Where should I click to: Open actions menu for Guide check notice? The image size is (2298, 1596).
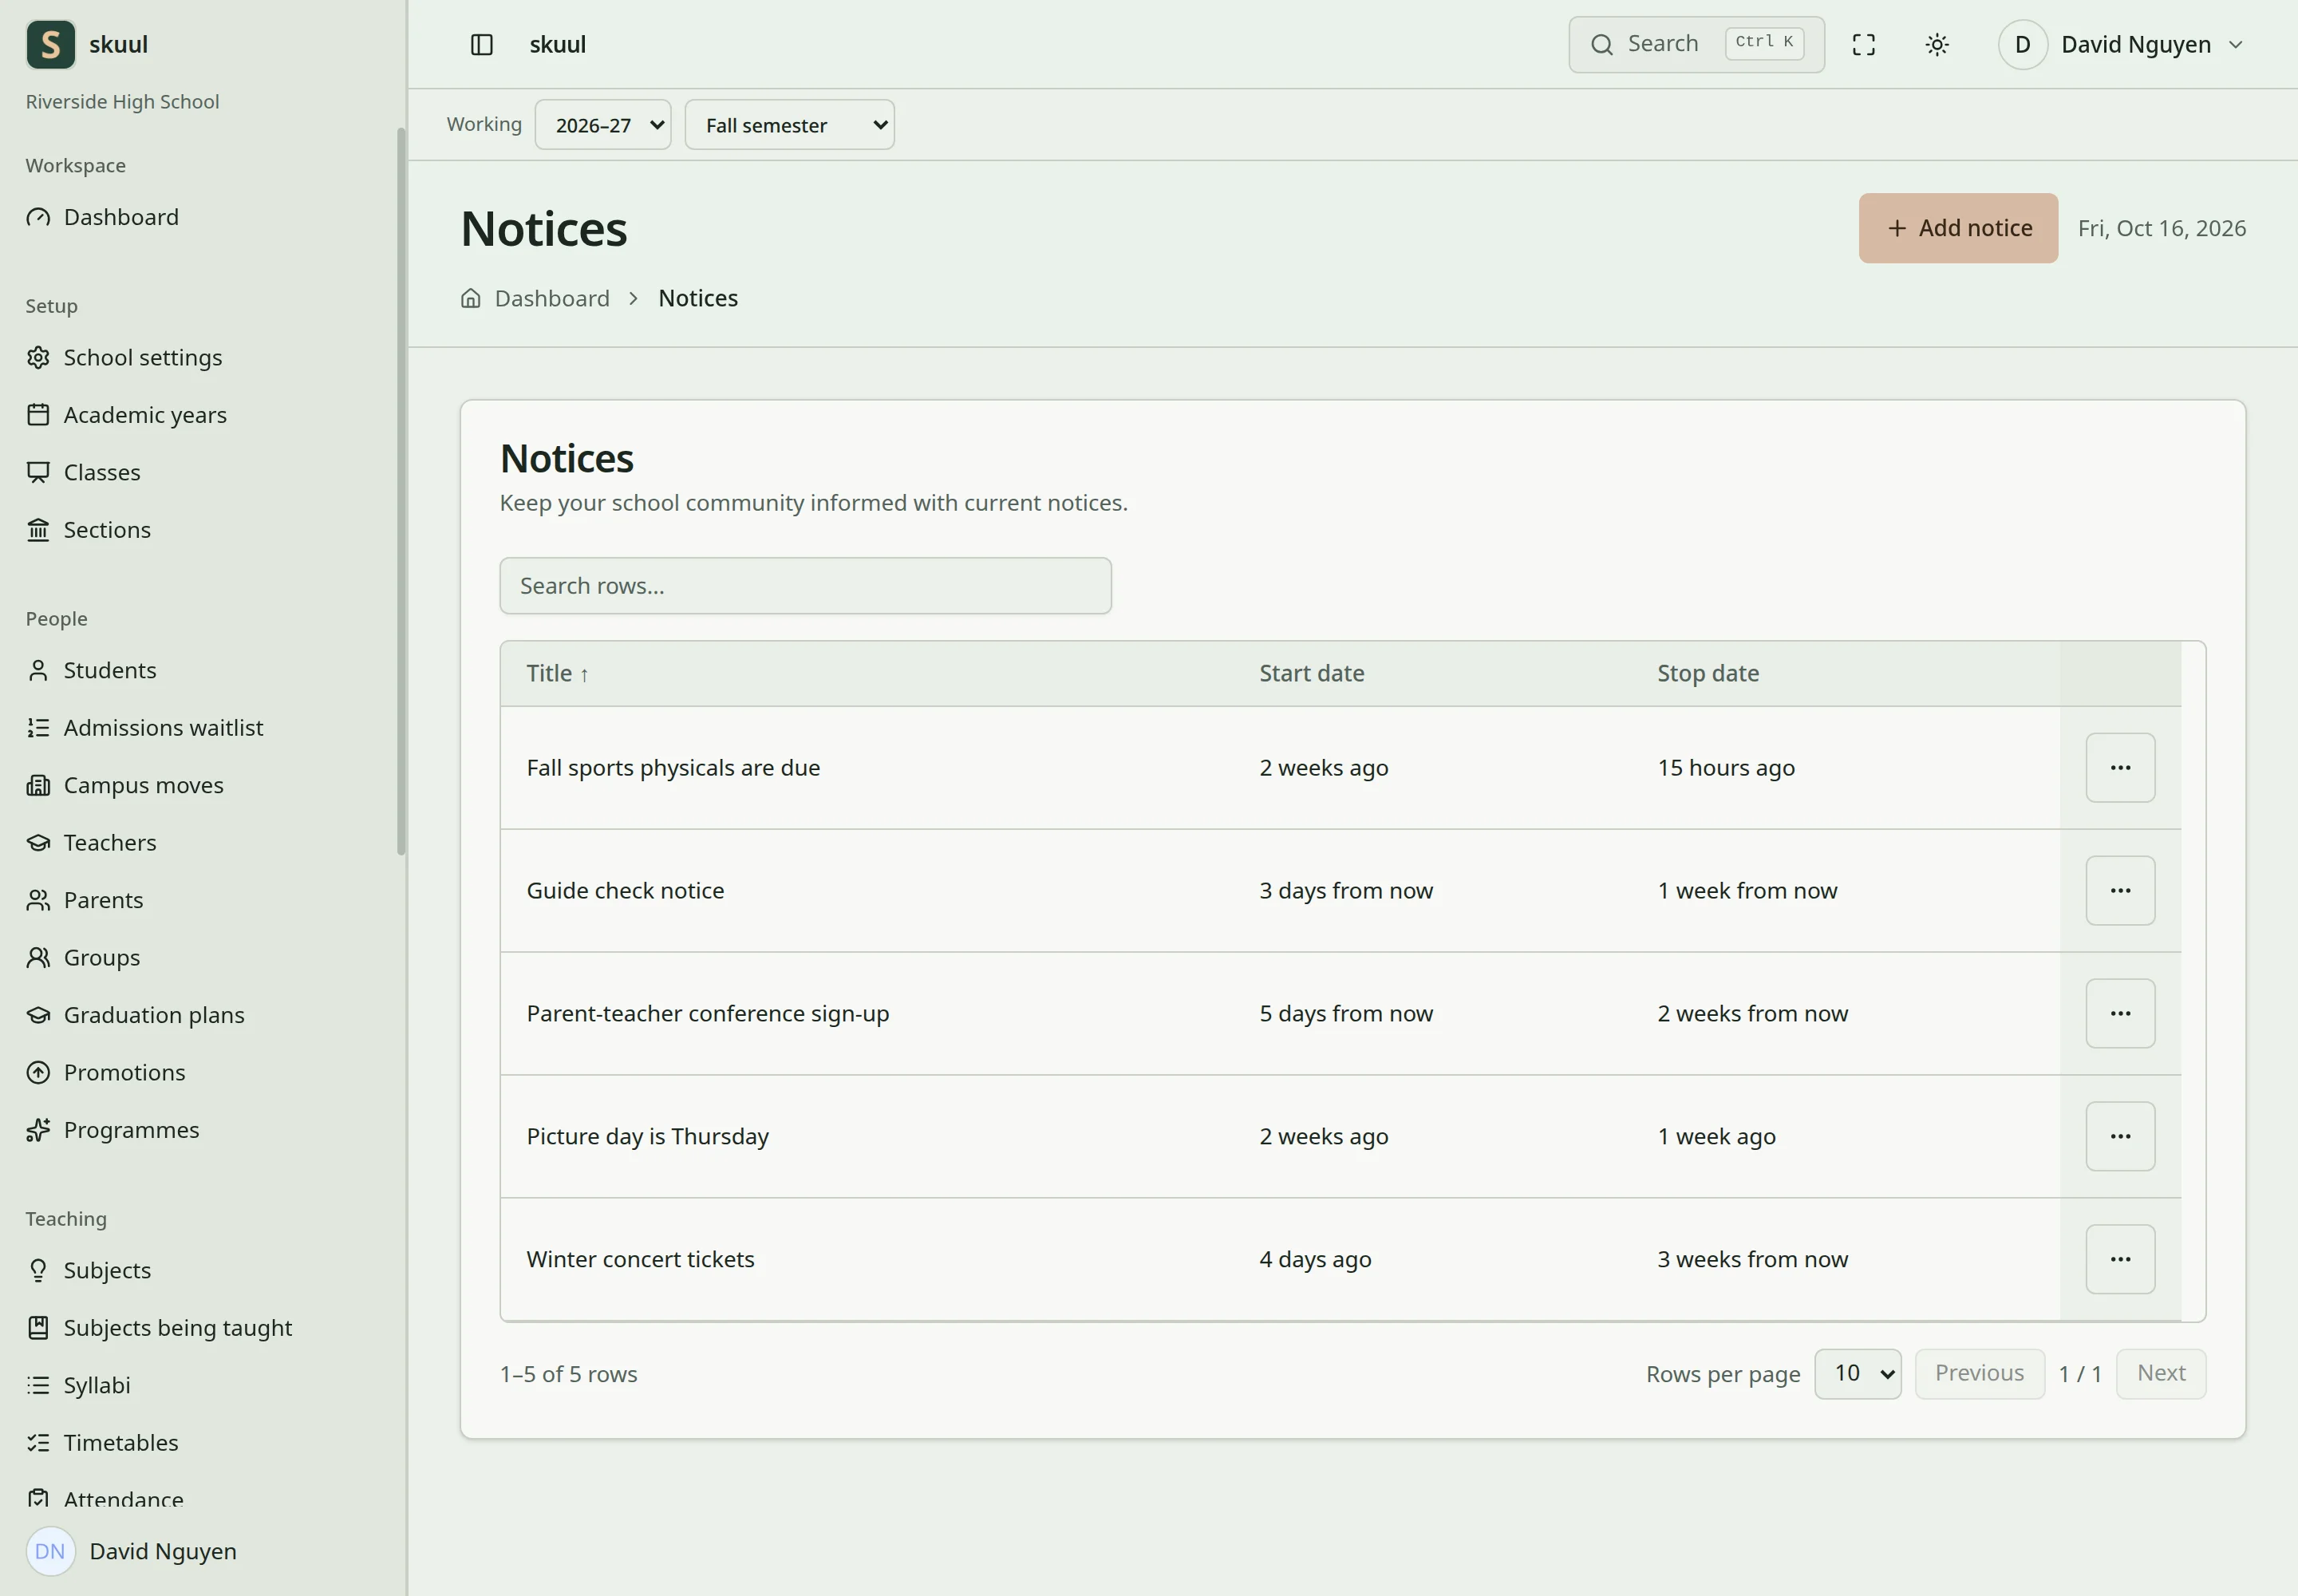tap(2120, 891)
